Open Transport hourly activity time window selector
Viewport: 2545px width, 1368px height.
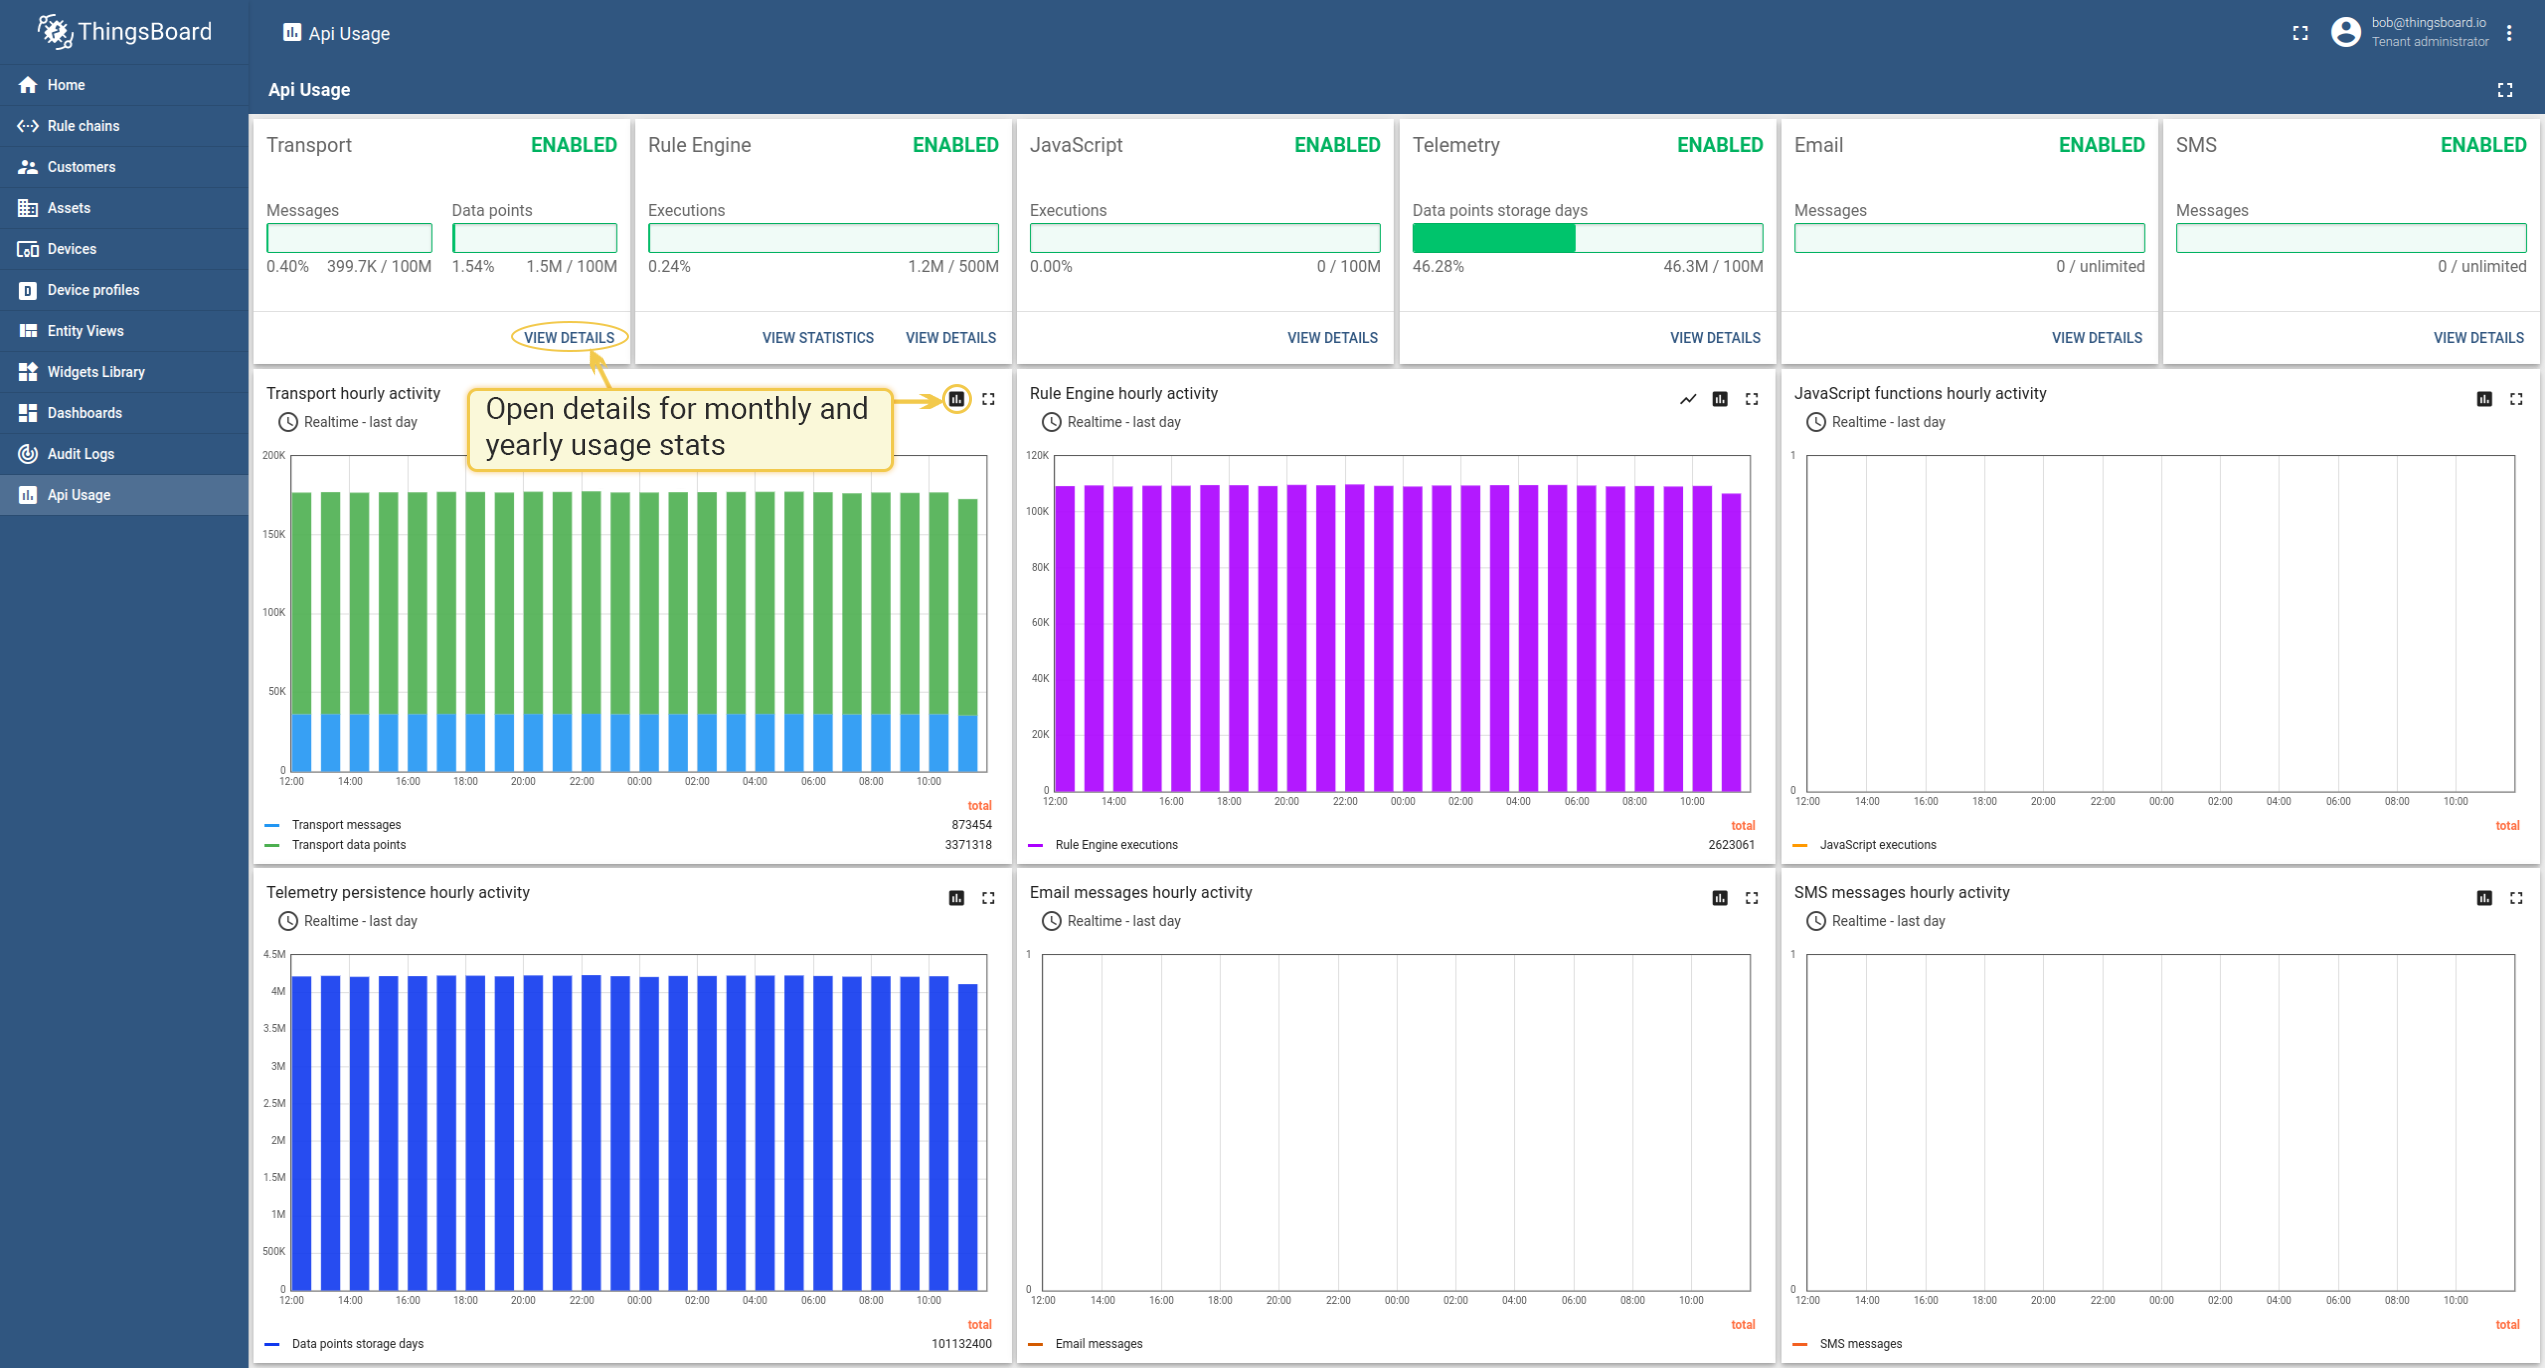(x=347, y=422)
